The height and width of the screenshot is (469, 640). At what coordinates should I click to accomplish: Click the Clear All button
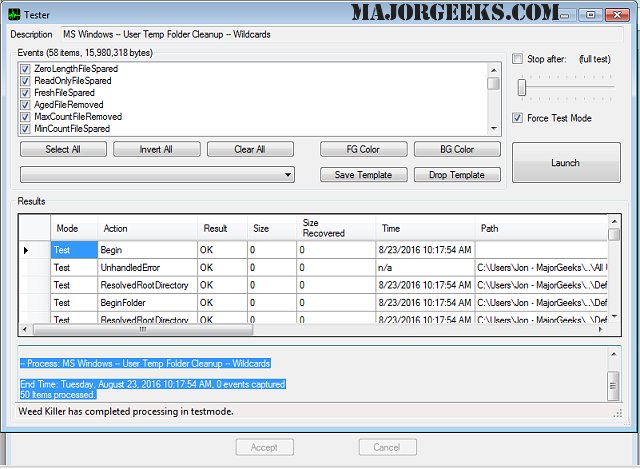pos(250,149)
